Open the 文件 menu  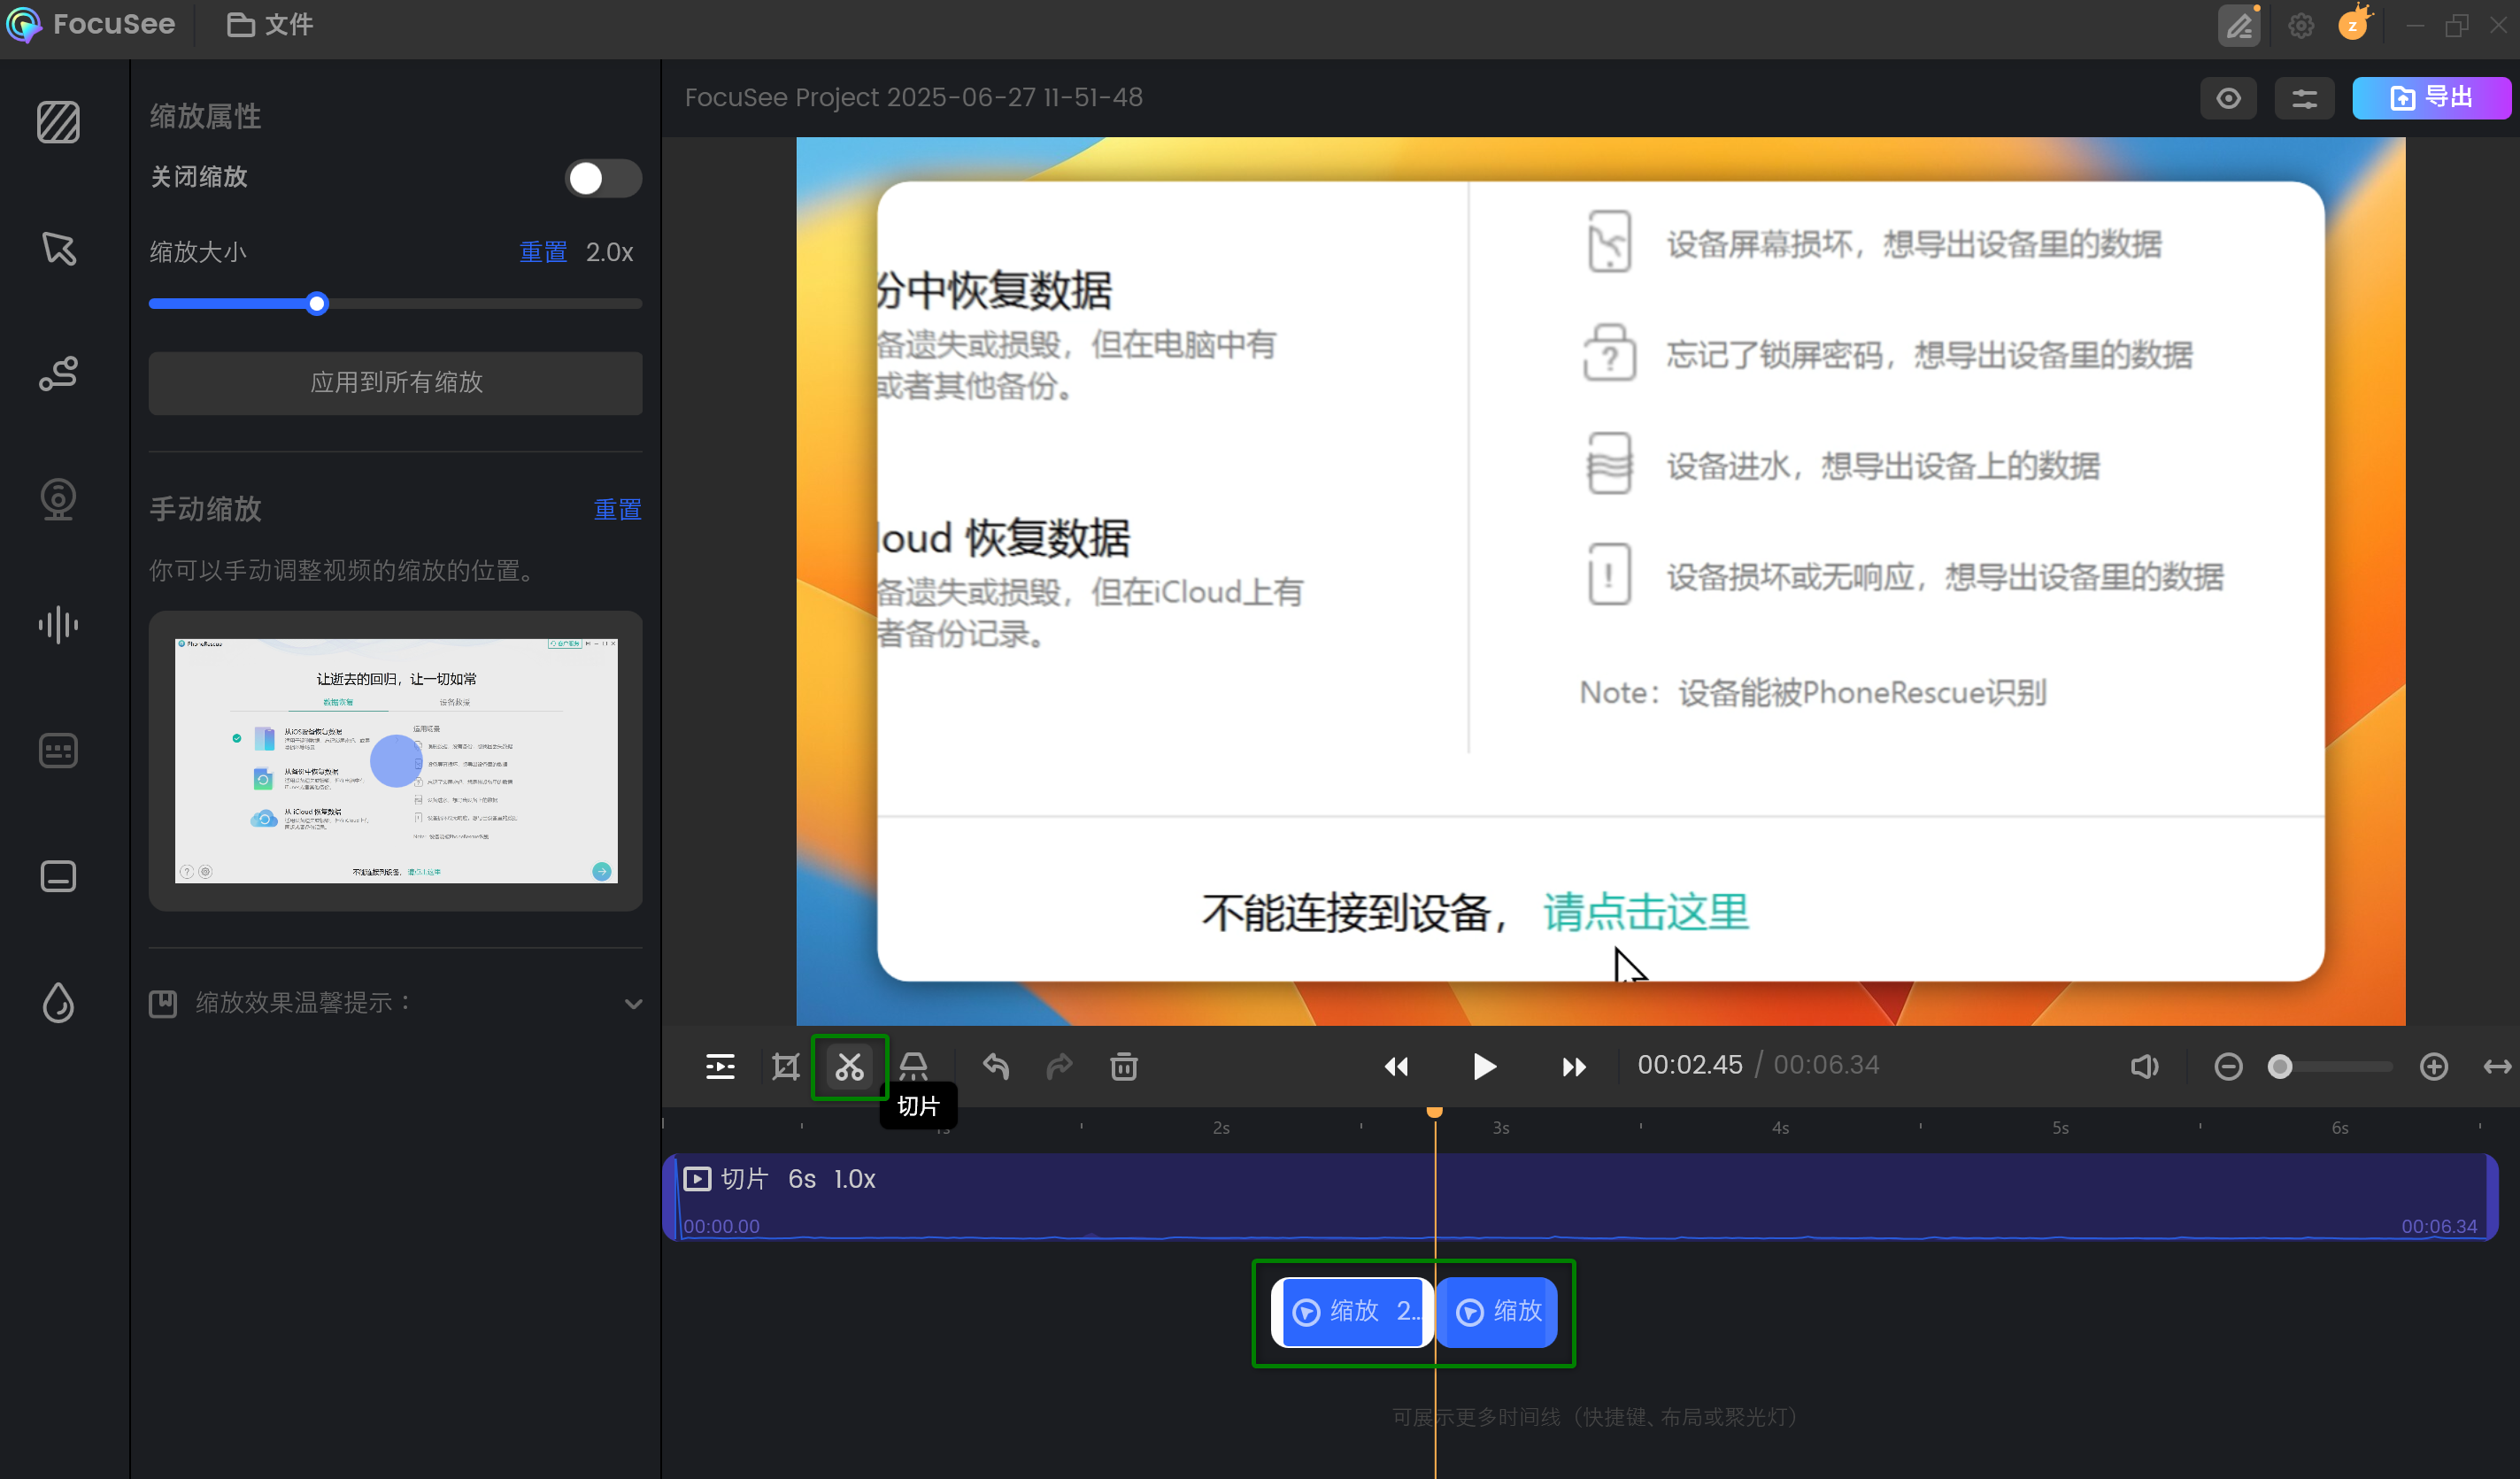click(x=270, y=25)
